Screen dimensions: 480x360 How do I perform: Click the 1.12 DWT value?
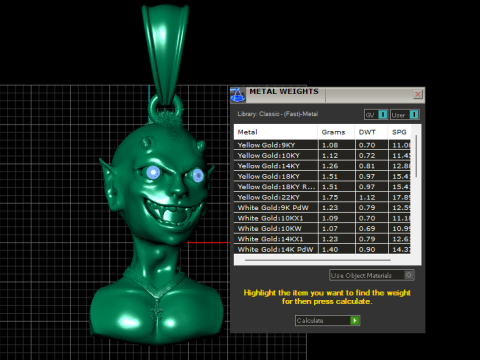(367, 197)
